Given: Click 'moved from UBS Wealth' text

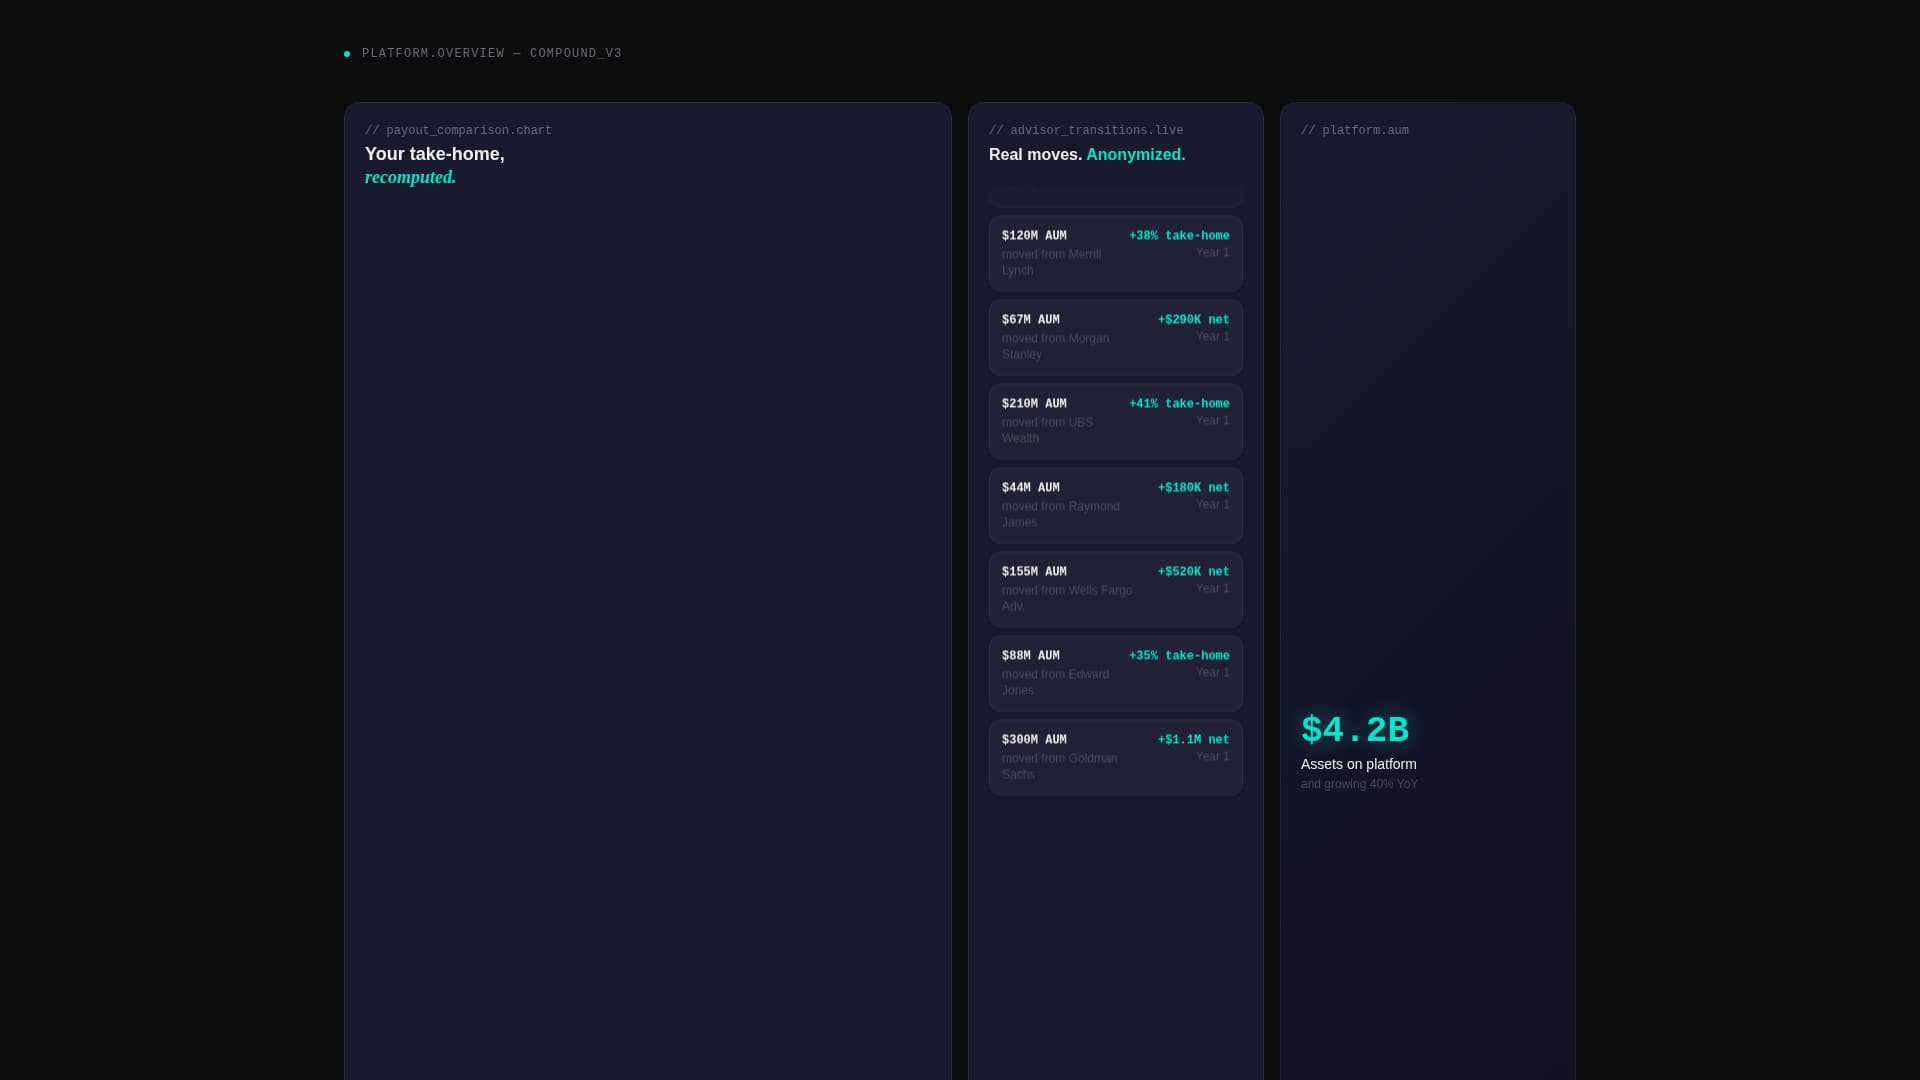Looking at the screenshot, I should click(x=1048, y=430).
